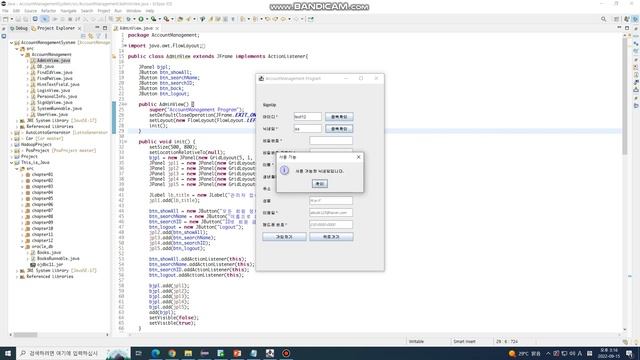Toggle code folding at the import line
This screenshot has width=640, height=360.
125,46
